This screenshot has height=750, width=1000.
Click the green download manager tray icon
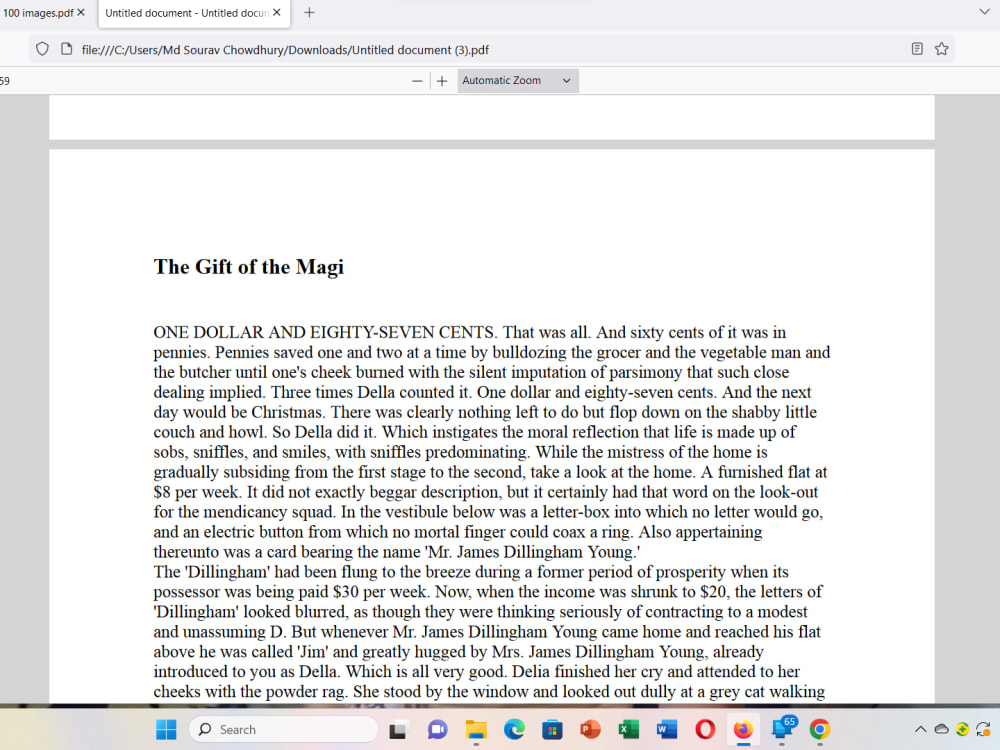(962, 729)
